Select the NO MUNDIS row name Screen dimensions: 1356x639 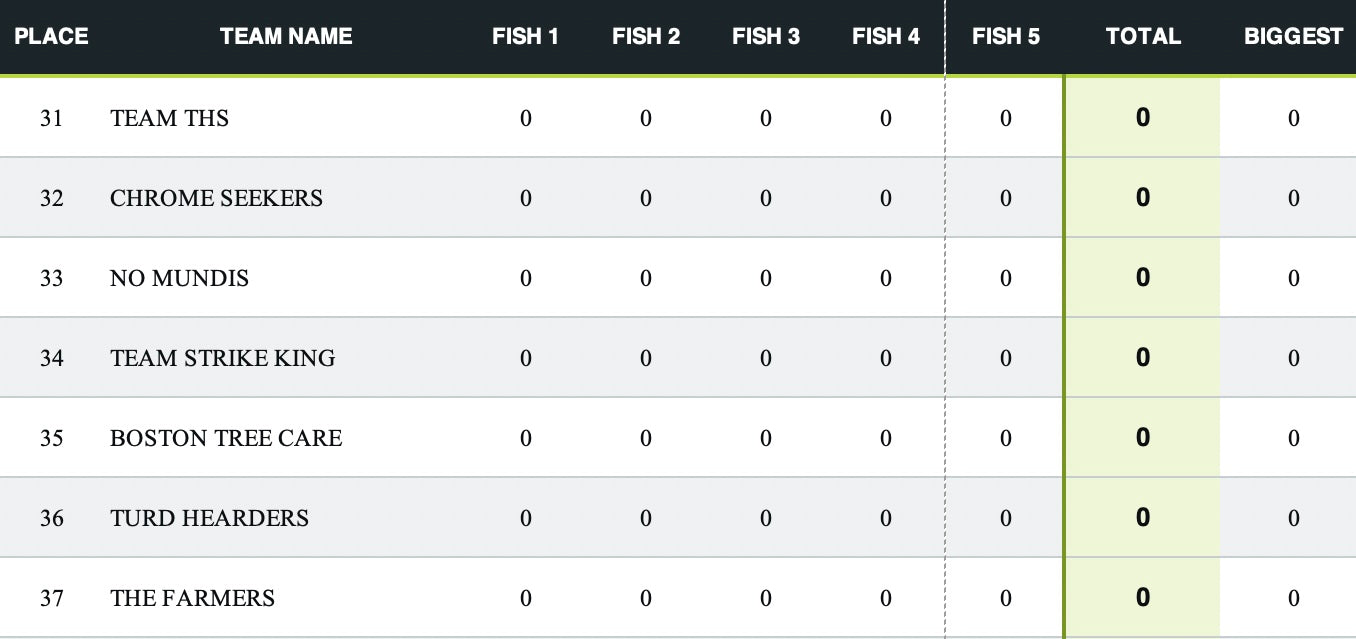pos(179,278)
